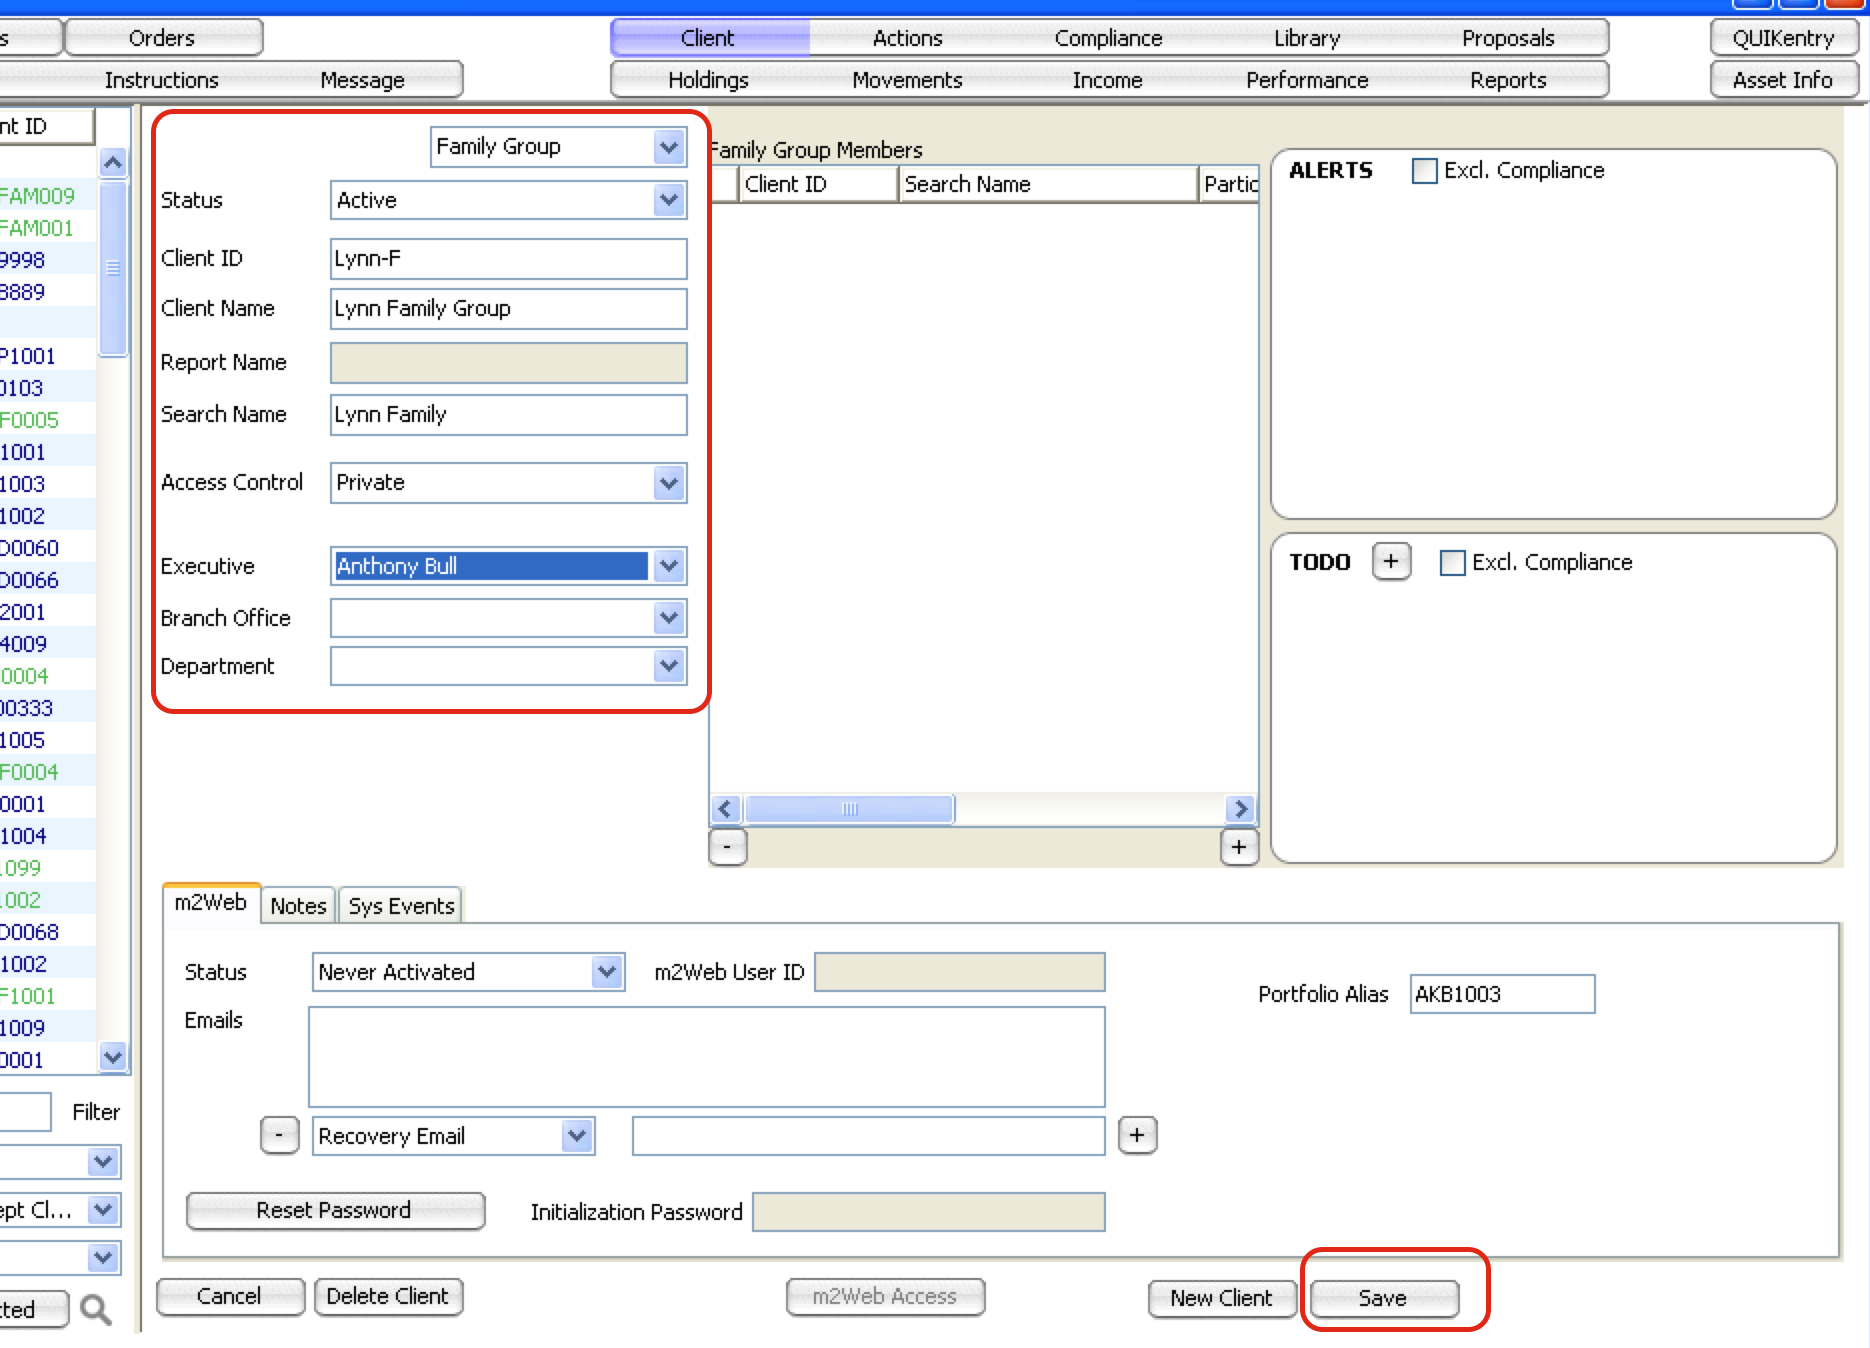
Task: Save the client record
Action: [x=1383, y=1298]
